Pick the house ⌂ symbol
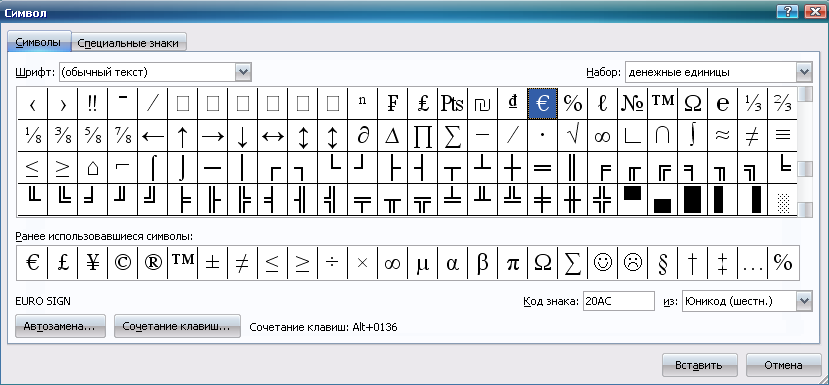Viewport: 829px width, 385px height. [x=92, y=168]
